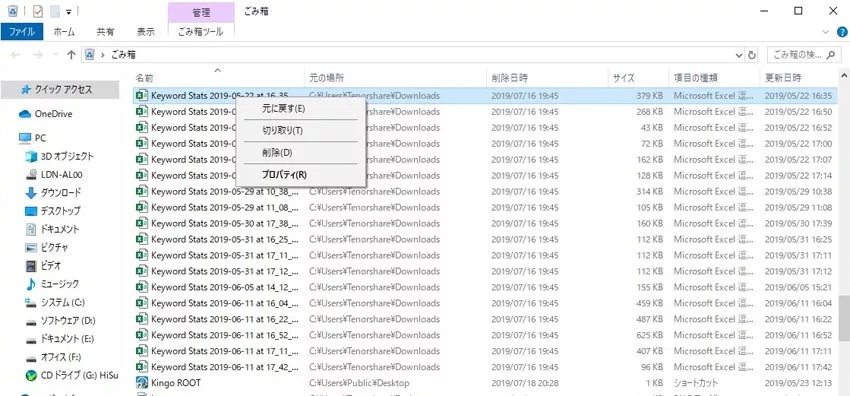This screenshot has width=850, height=396.
Task: Click the 管理 contextual tab header
Action: tap(201, 12)
